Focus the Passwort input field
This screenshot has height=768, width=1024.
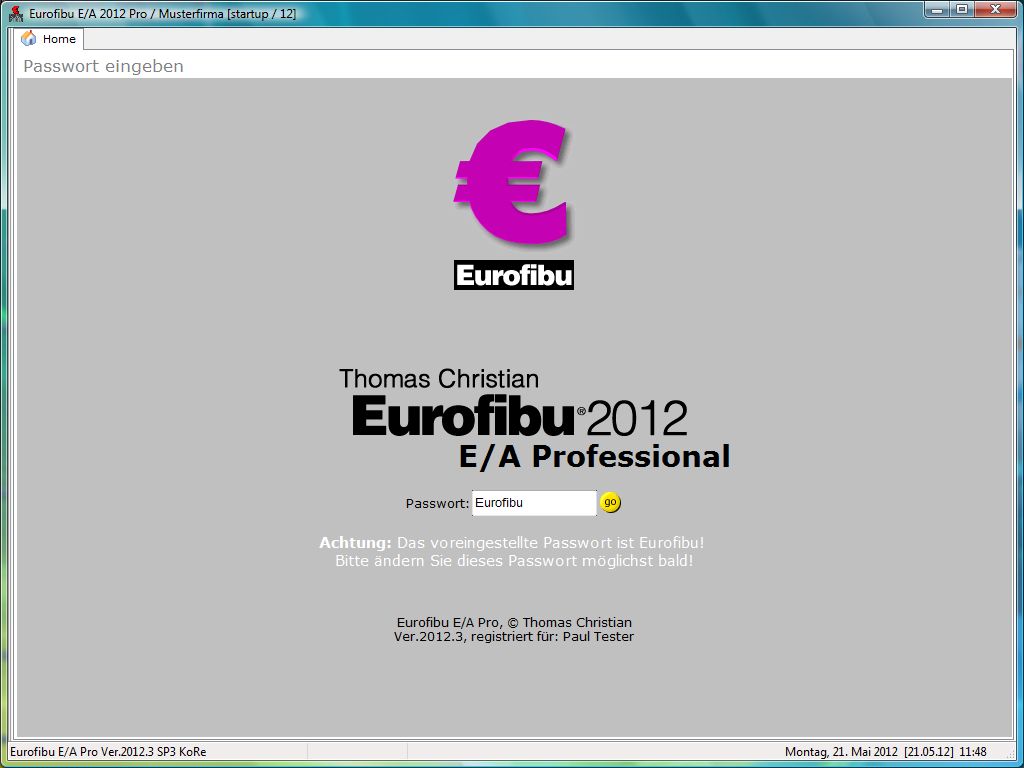coord(534,503)
